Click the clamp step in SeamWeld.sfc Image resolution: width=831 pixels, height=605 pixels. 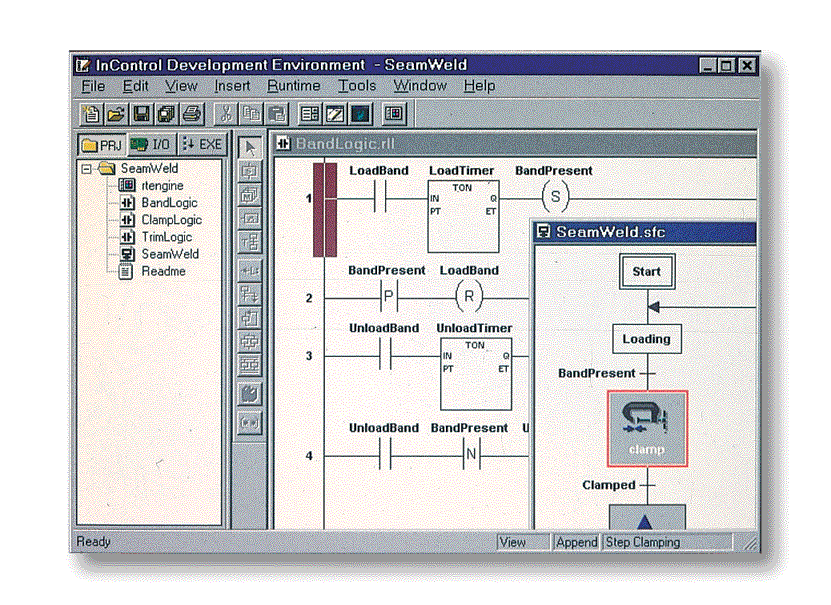(647, 429)
